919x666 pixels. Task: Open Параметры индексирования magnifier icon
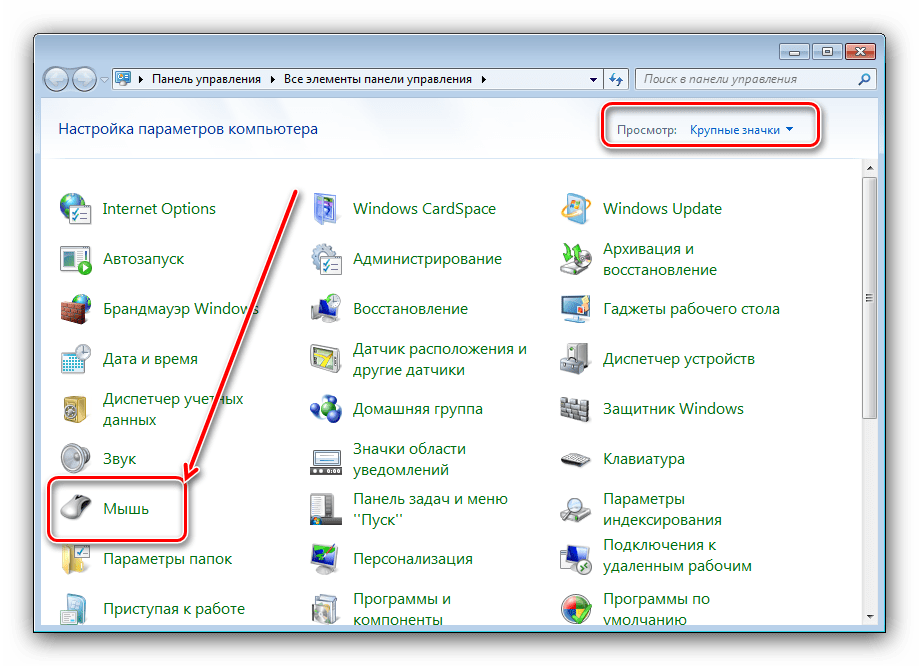[x=576, y=509]
